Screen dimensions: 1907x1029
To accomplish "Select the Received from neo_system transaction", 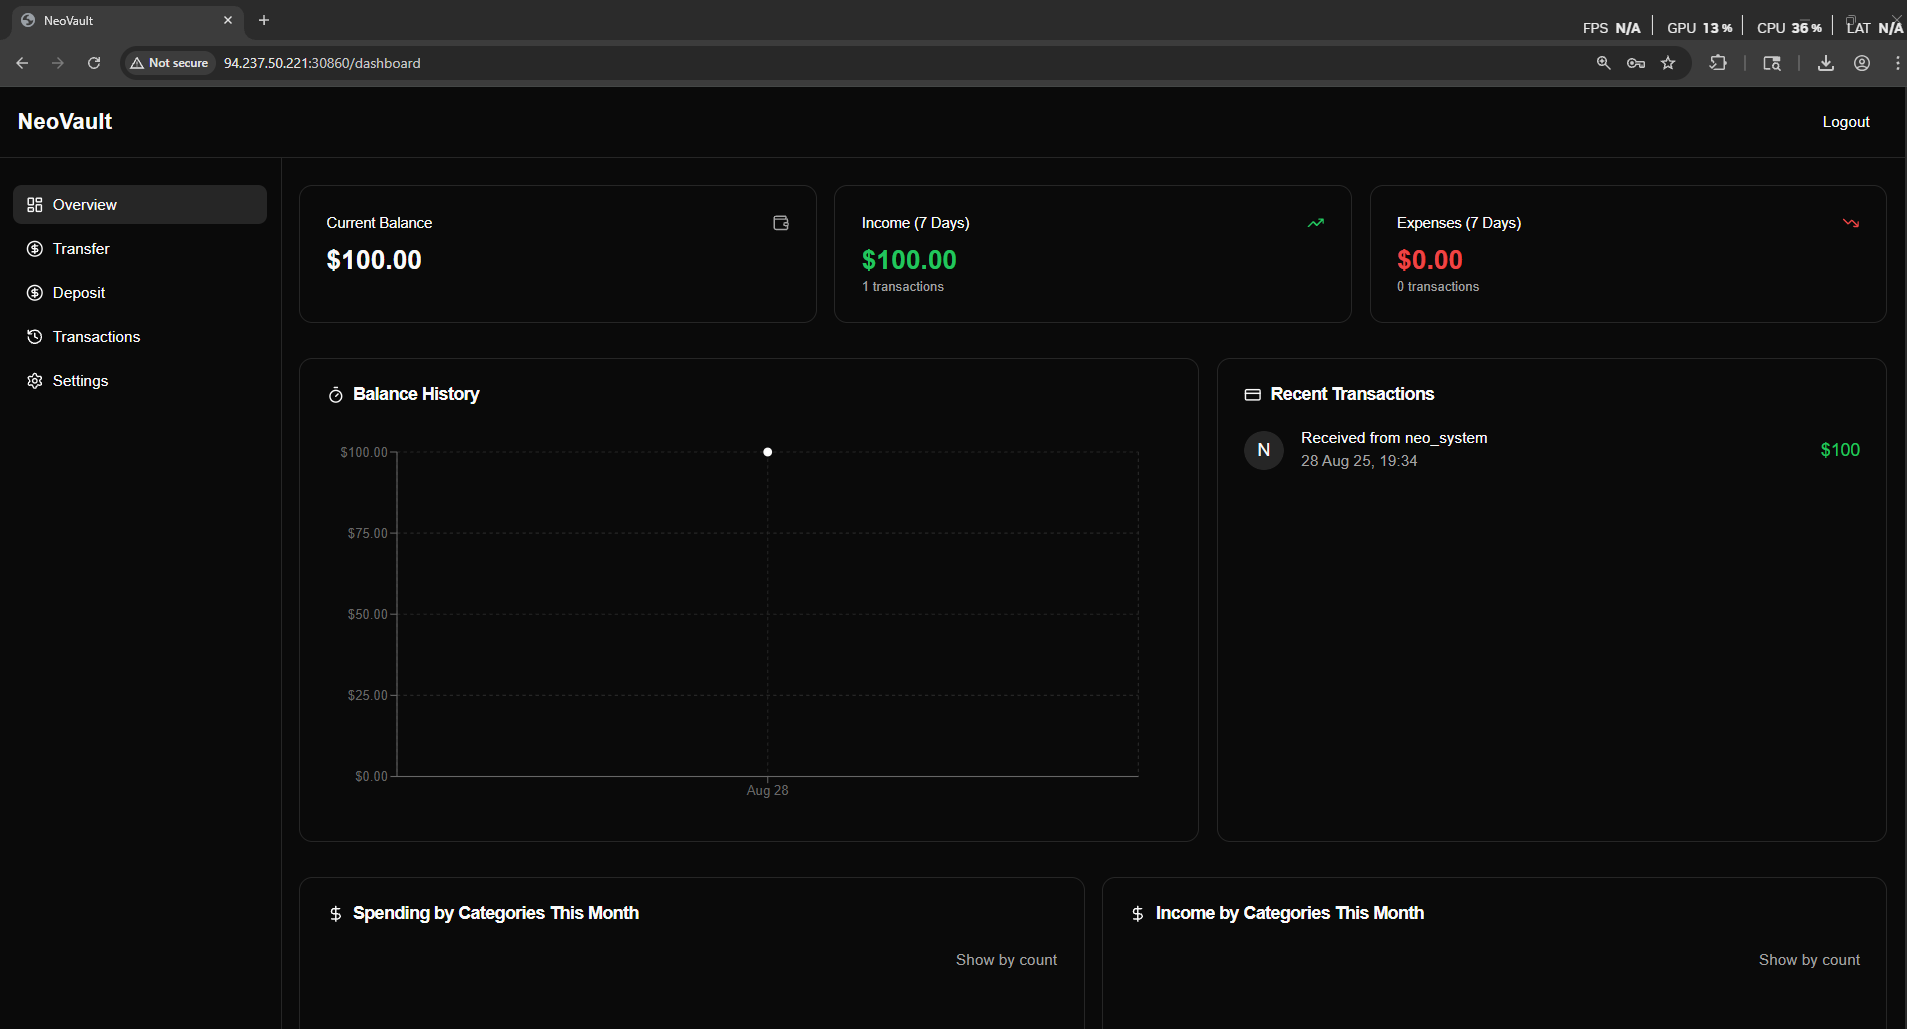I will [1552, 449].
